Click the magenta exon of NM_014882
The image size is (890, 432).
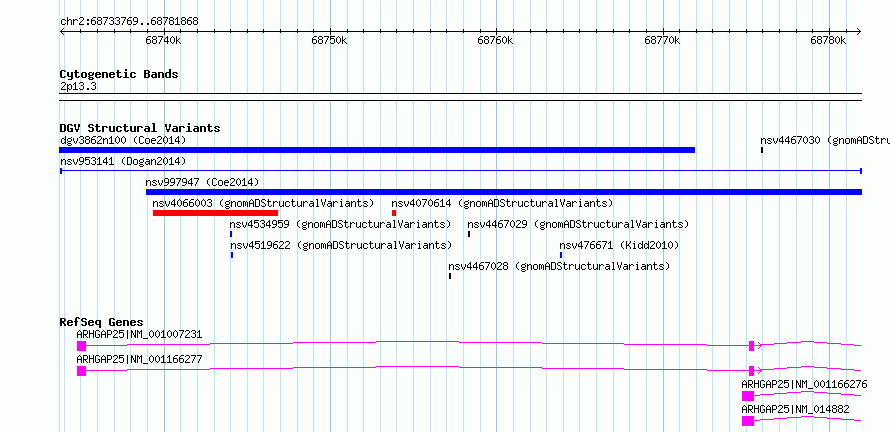point(748,421)
